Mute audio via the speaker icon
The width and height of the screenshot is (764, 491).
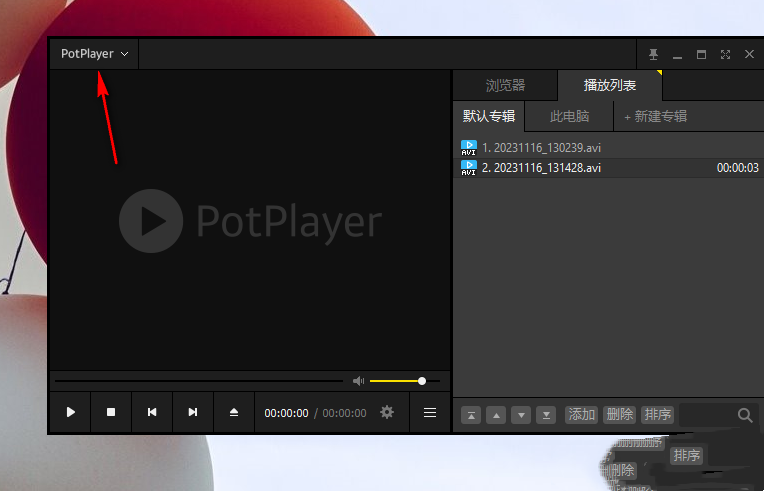coord(358,381)
